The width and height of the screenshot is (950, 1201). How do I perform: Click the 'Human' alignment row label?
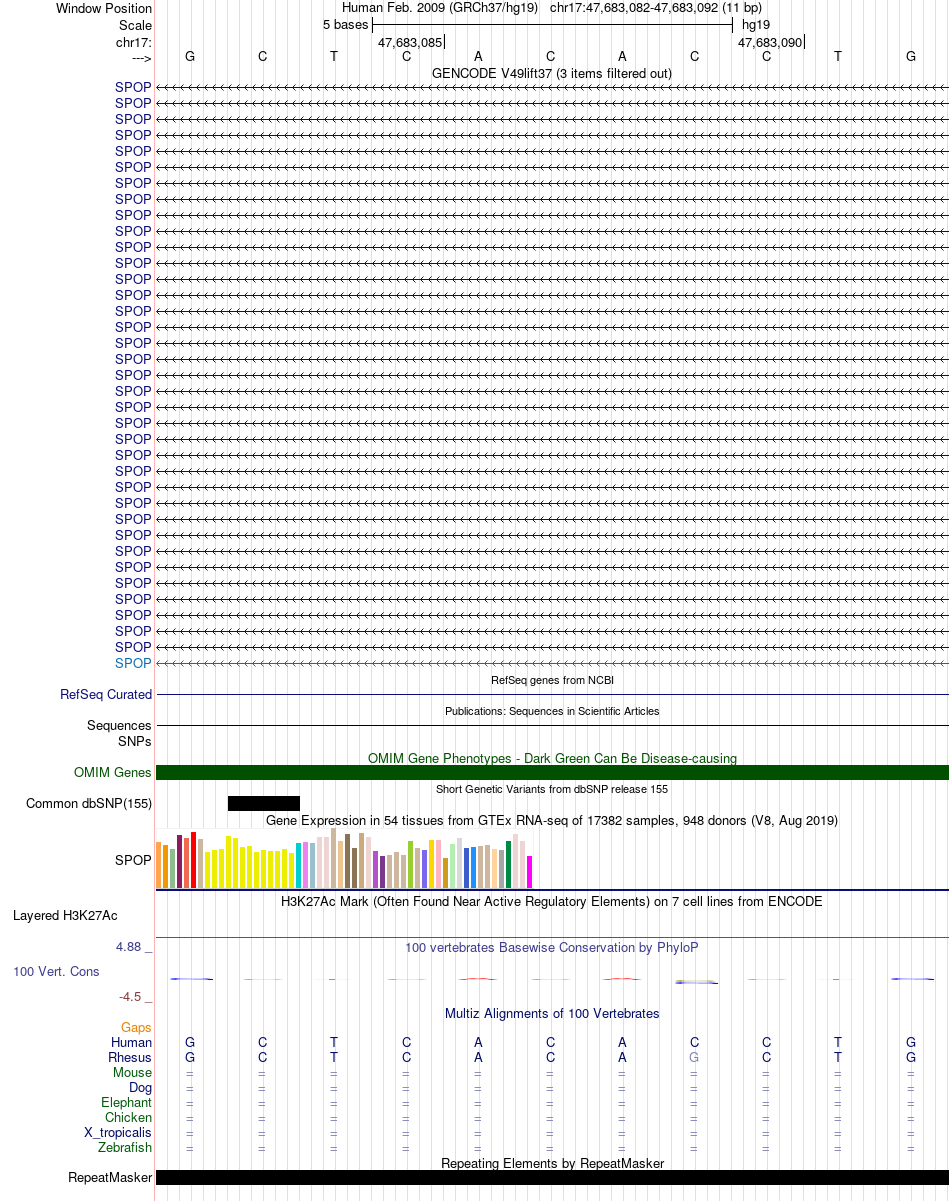point(132,1042)
